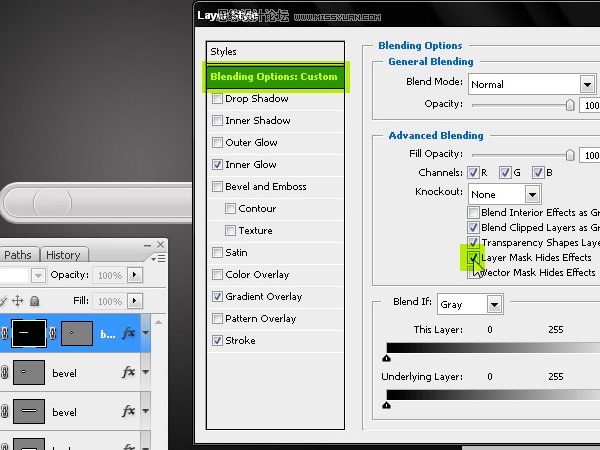
Task: Toggle the B channel checkbox
Action: (x=538, y=173)
